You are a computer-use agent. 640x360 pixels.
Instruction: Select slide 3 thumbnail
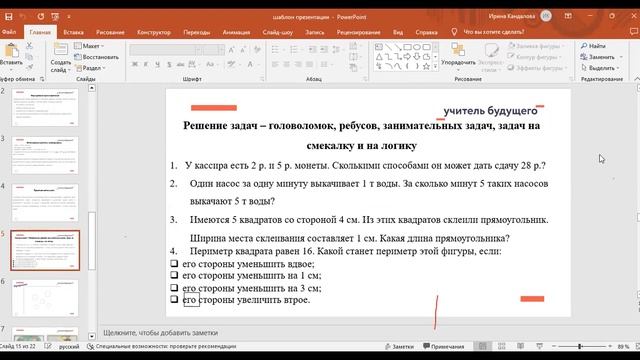coord(45,156)
